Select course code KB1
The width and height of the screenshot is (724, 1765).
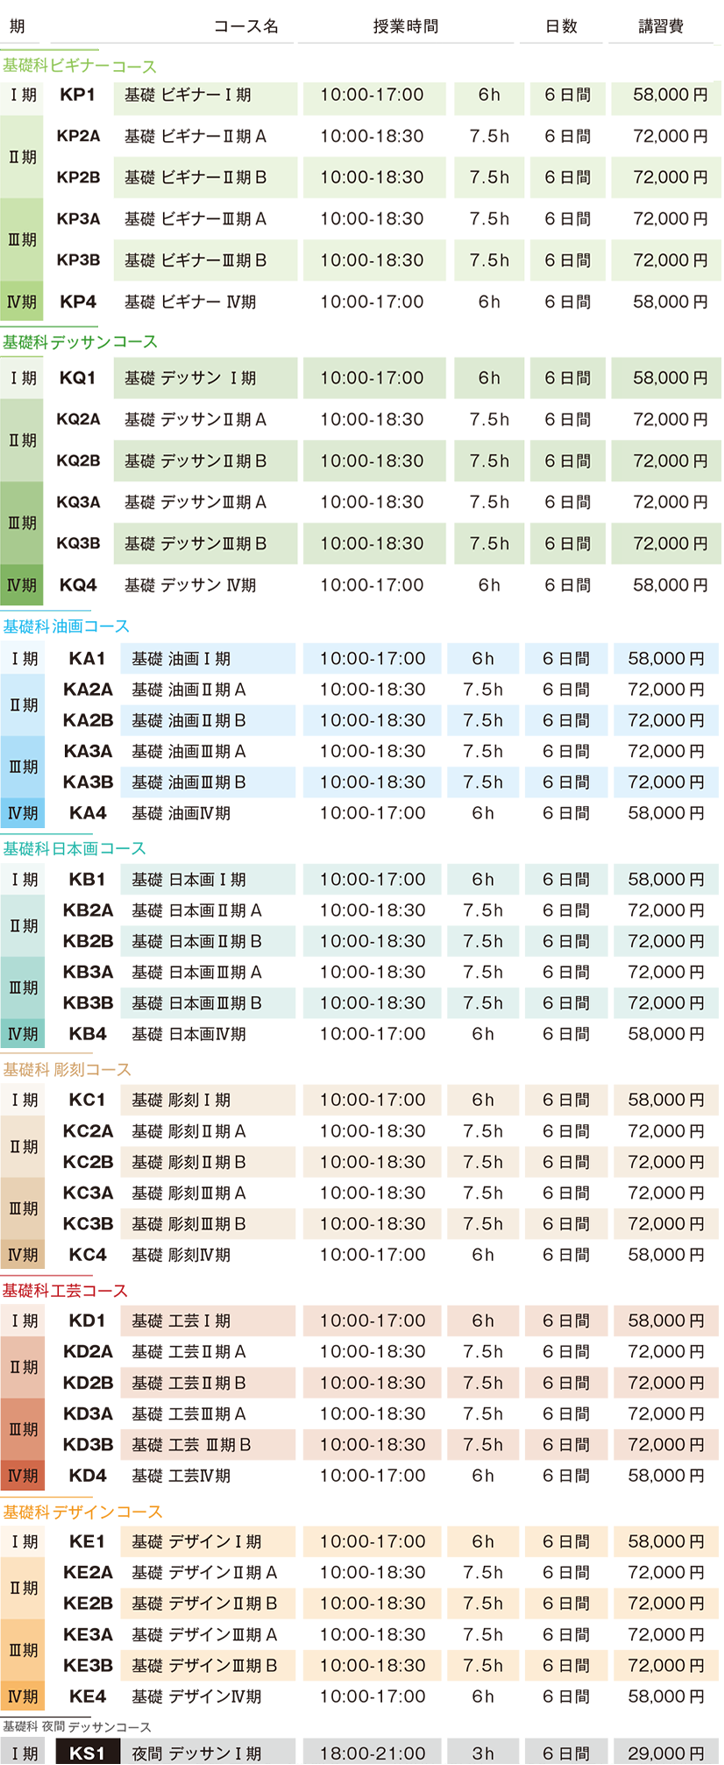coord(87,879)
